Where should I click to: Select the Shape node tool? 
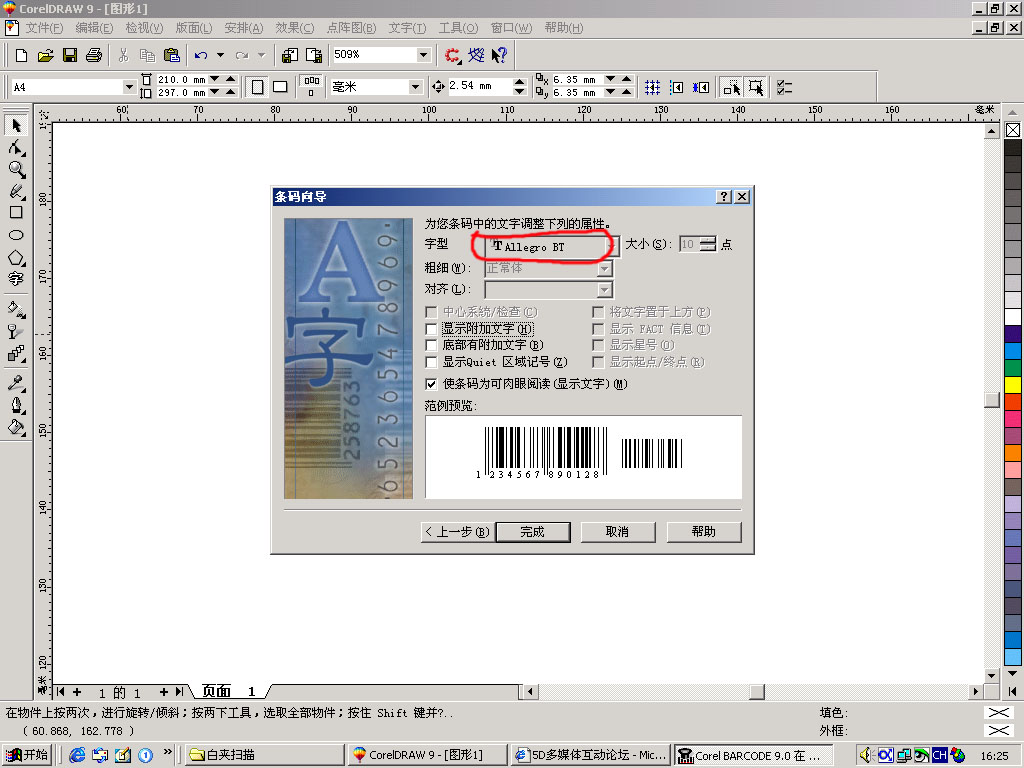coord(16,148)
